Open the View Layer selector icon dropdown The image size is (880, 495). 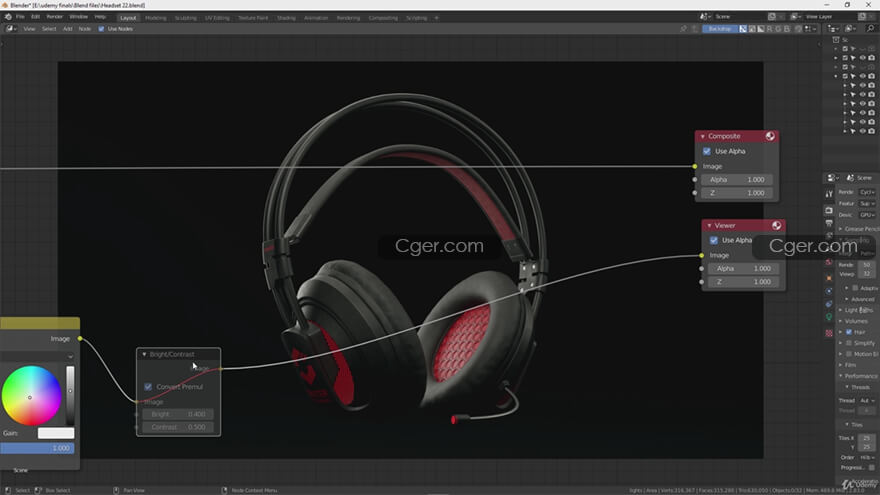pos(796,17)
